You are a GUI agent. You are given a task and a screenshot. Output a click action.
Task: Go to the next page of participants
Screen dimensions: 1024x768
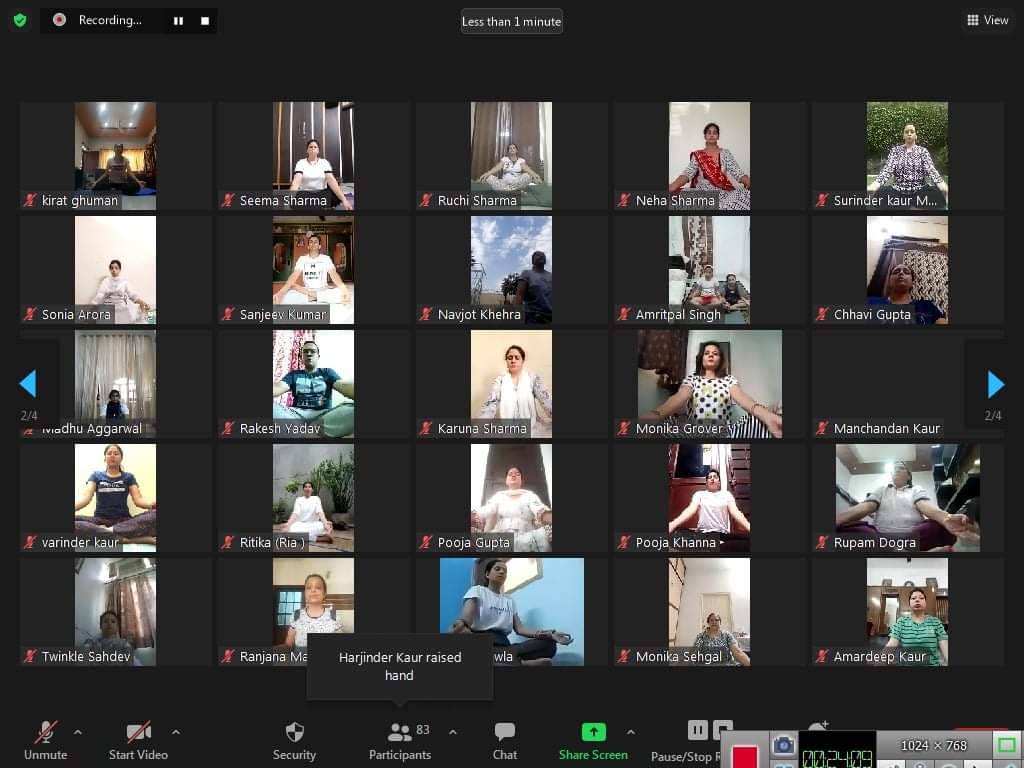point(995,385)
